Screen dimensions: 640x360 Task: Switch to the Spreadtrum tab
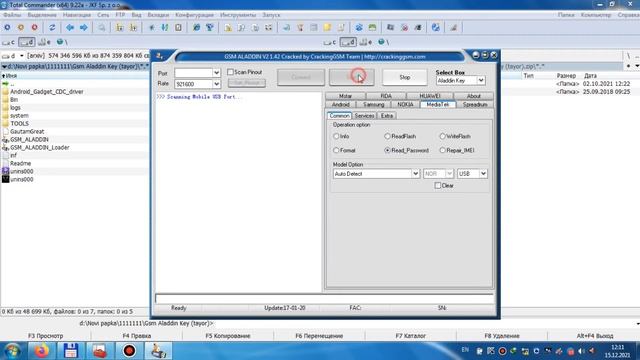pos(475,104)
